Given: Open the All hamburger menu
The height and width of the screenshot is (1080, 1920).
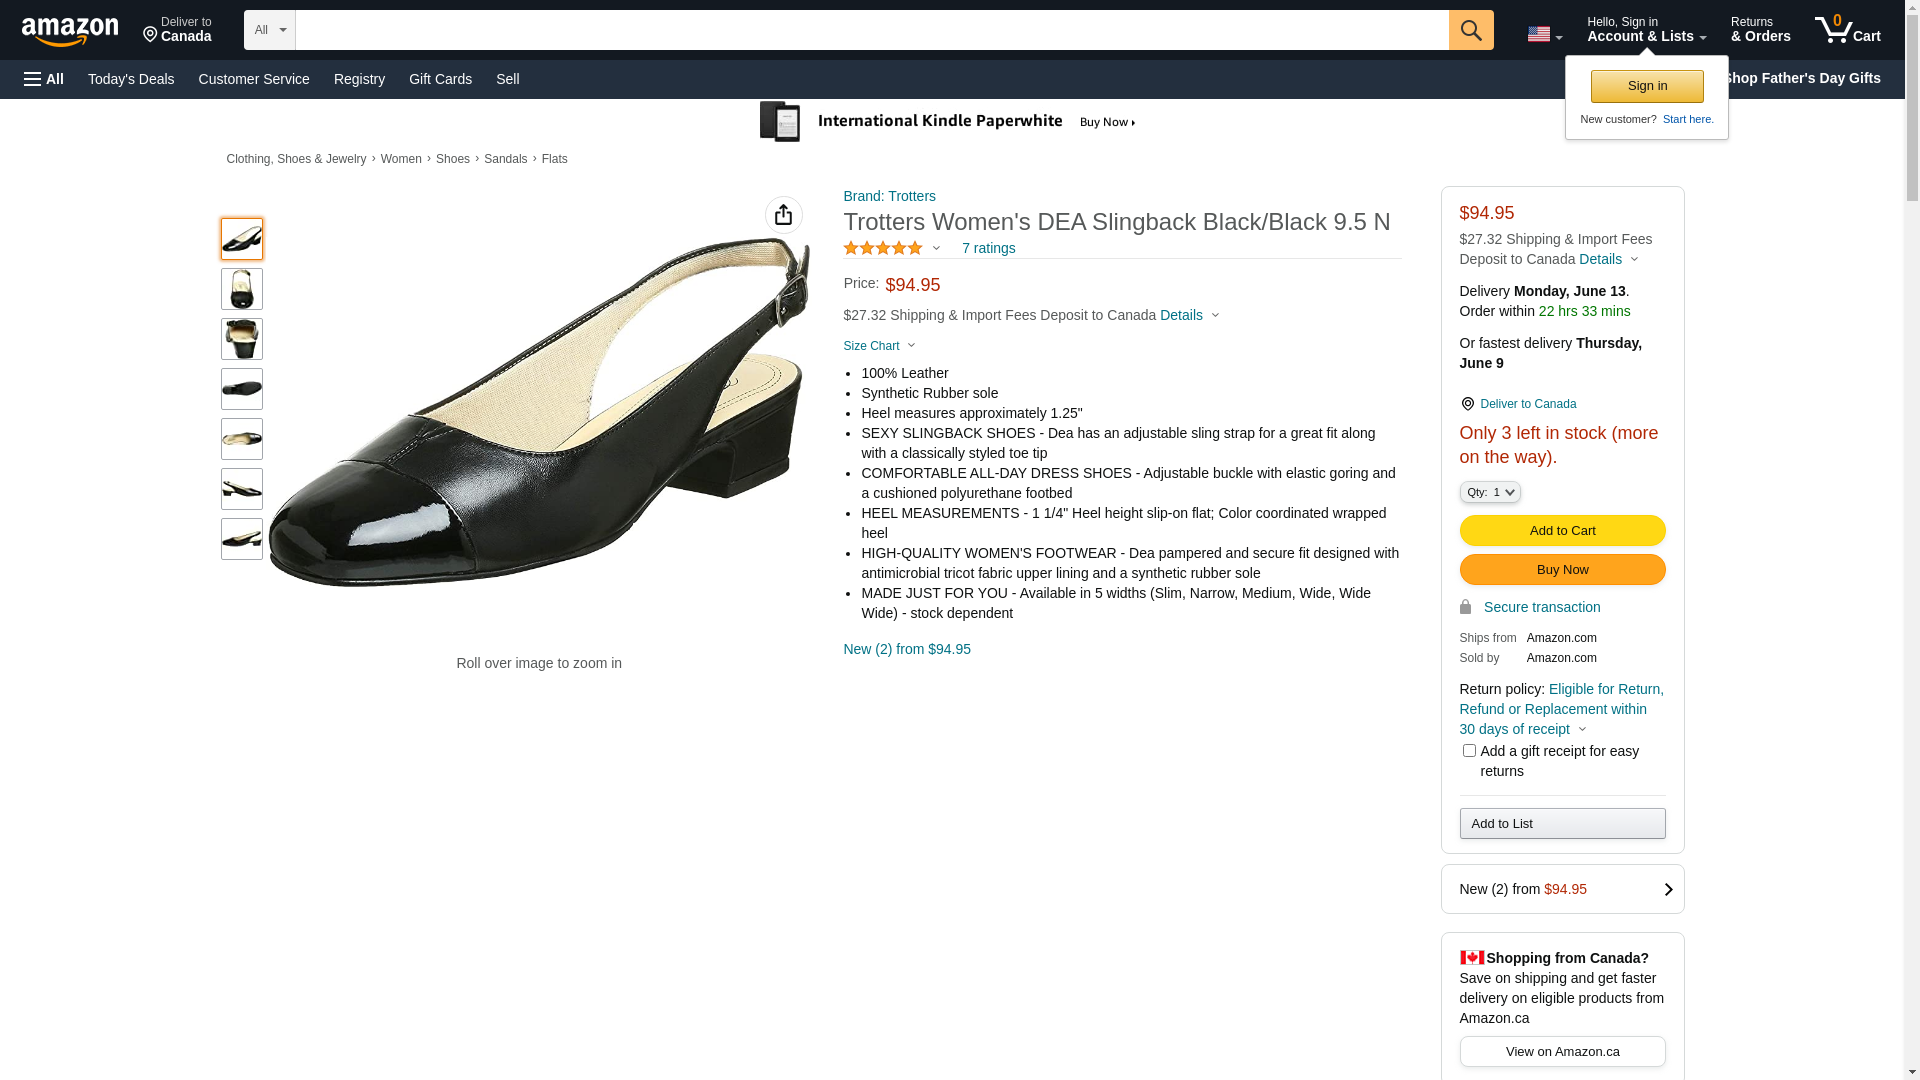Looking at the screenshot, I should pyautogui.click(x=44, y=79).
